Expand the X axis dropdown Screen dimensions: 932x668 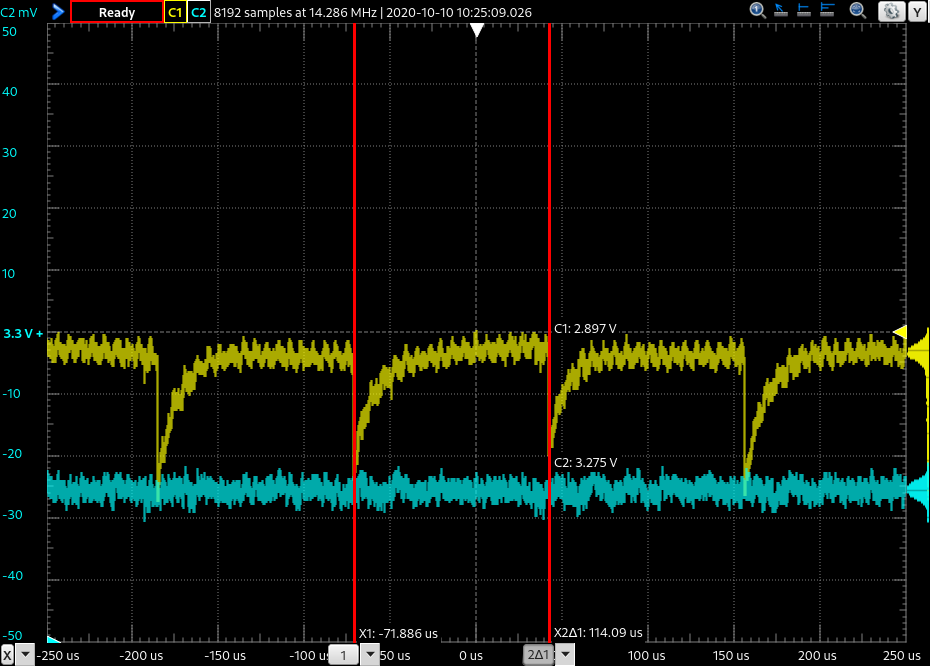click(26, 655)
